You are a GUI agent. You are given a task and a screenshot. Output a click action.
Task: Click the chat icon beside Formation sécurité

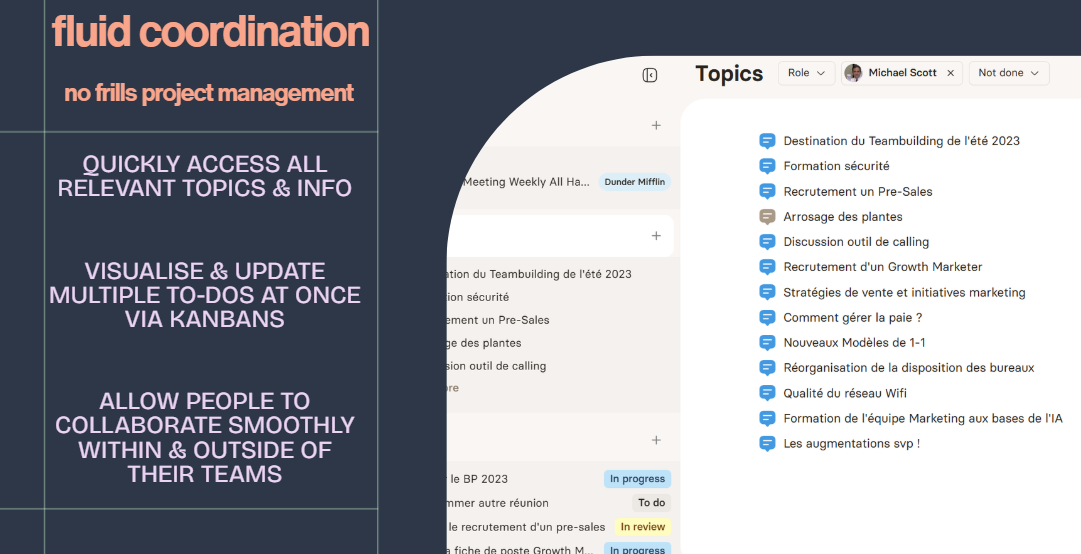tap(767, 166)
